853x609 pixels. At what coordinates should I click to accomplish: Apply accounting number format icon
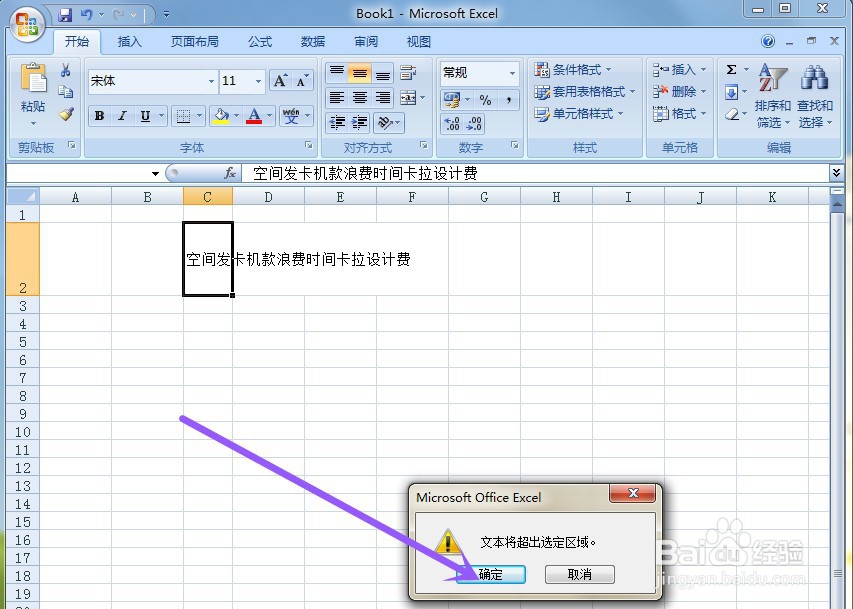452,100
